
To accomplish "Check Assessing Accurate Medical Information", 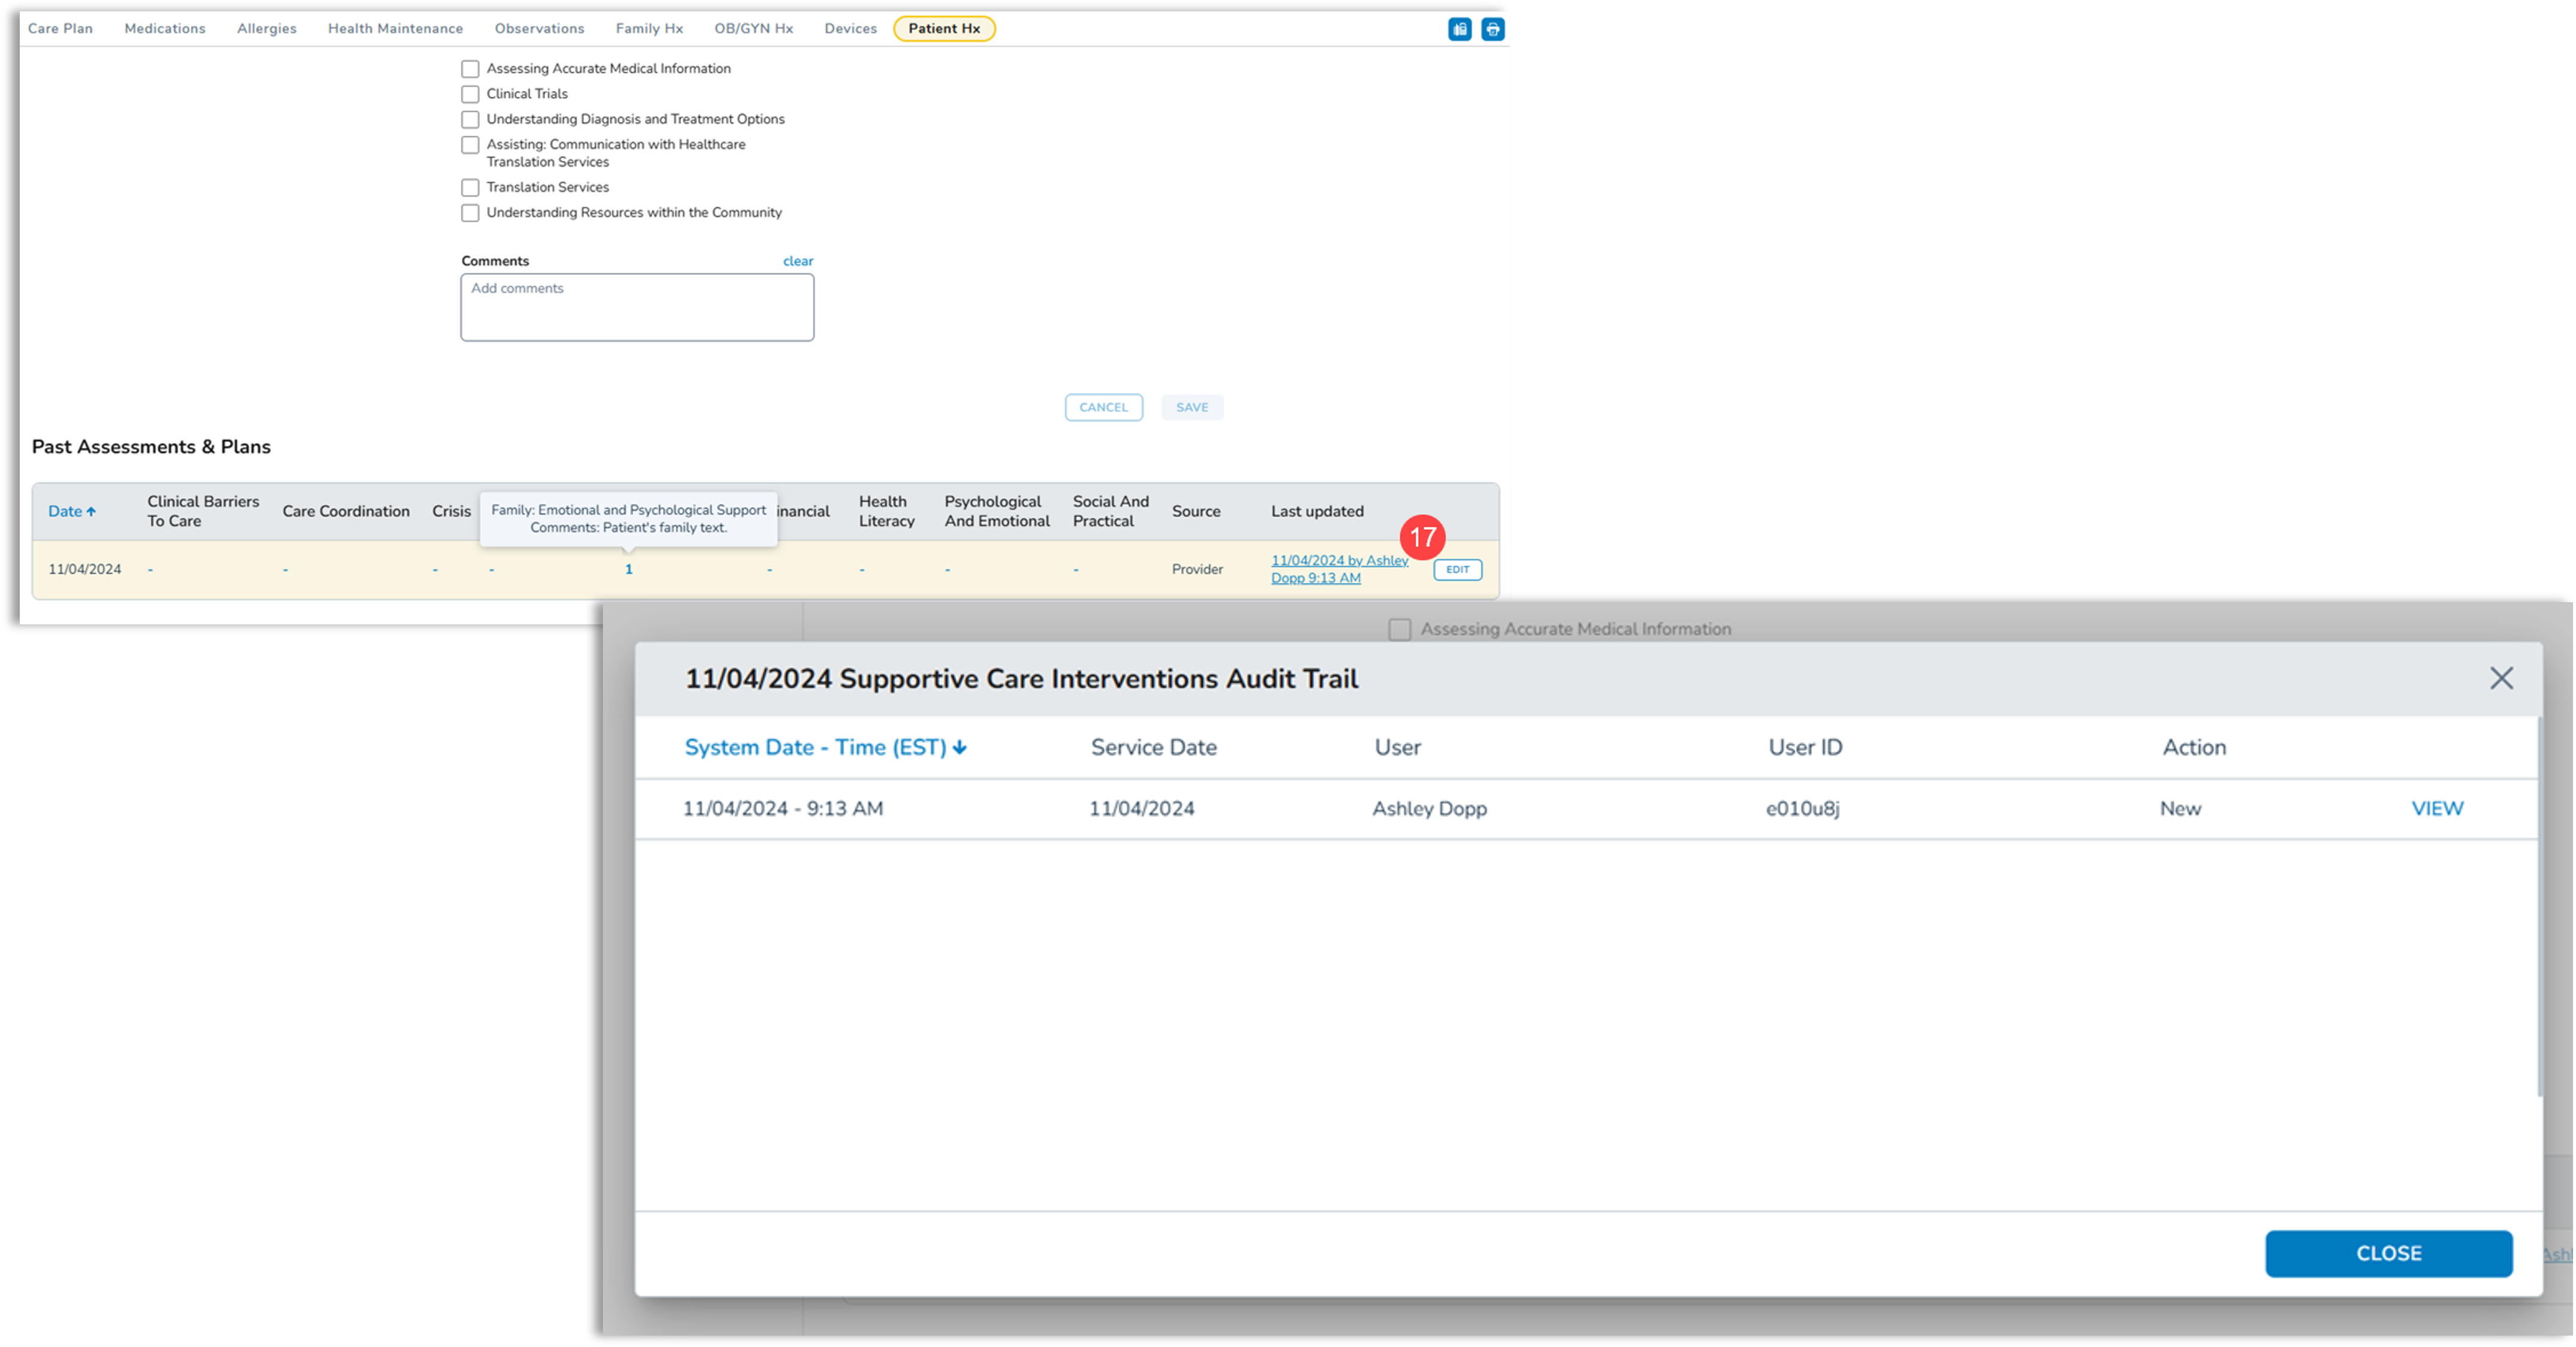I will click(470, 69).
